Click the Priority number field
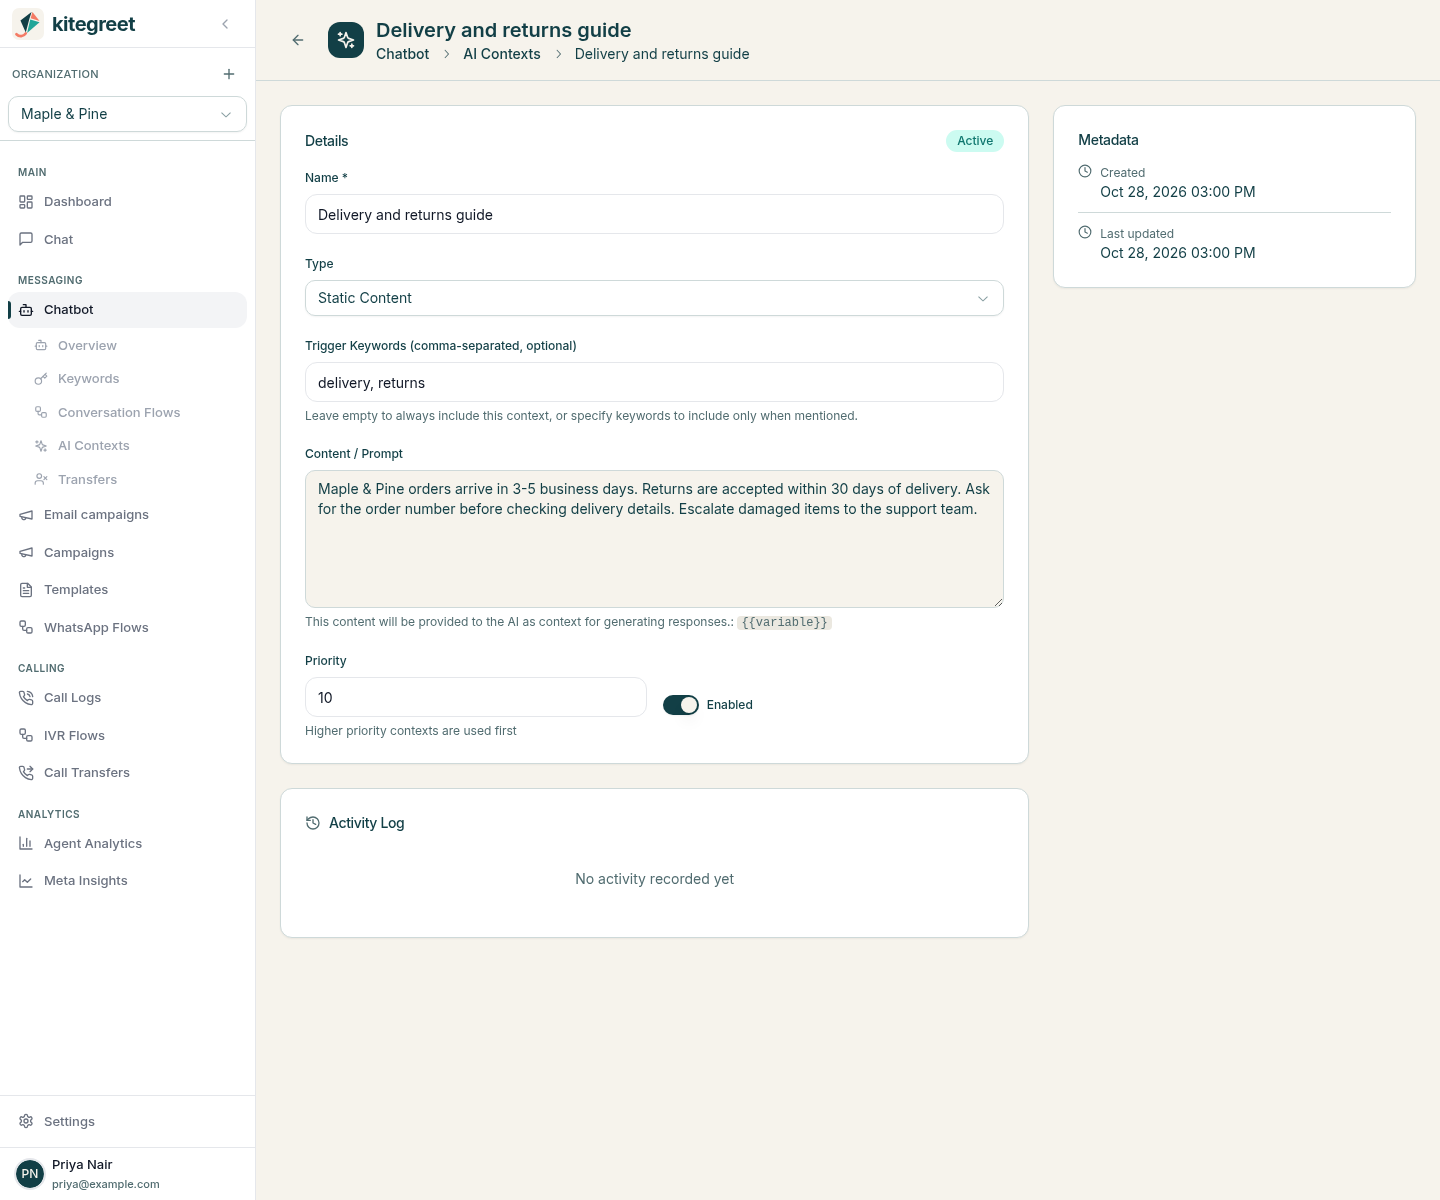 point(476,697)
